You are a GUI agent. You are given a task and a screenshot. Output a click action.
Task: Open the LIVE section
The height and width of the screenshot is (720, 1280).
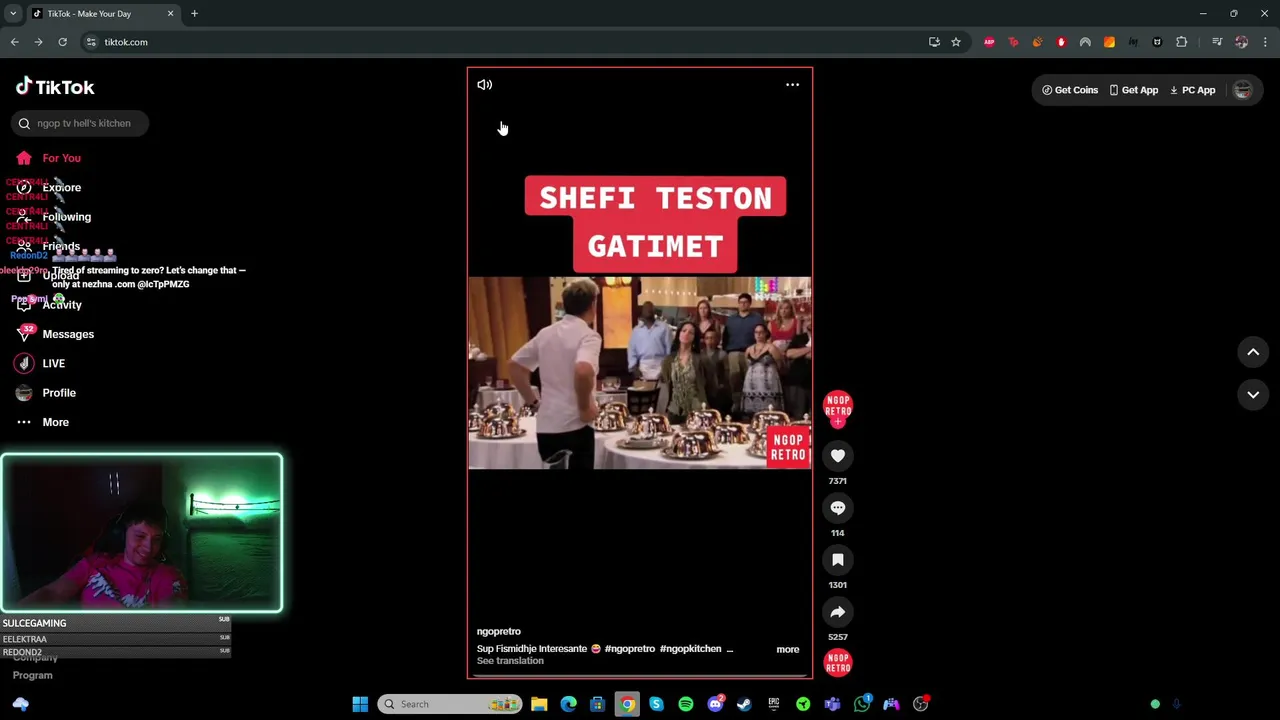(53, 364)
